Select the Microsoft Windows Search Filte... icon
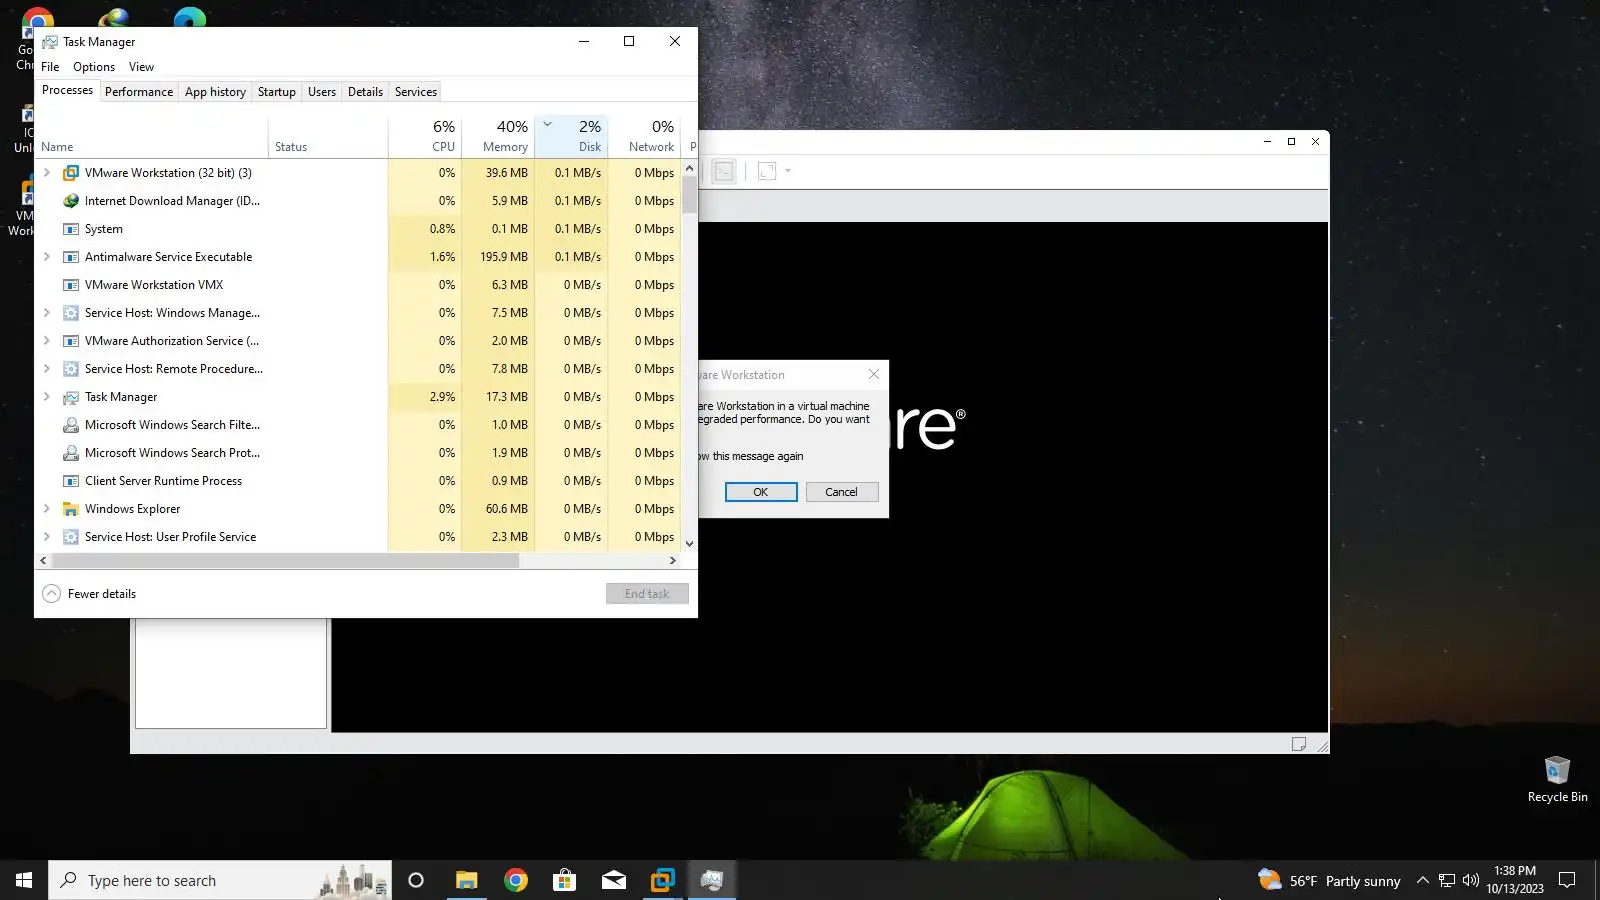1600x900 pixels. tap(71, 425)
